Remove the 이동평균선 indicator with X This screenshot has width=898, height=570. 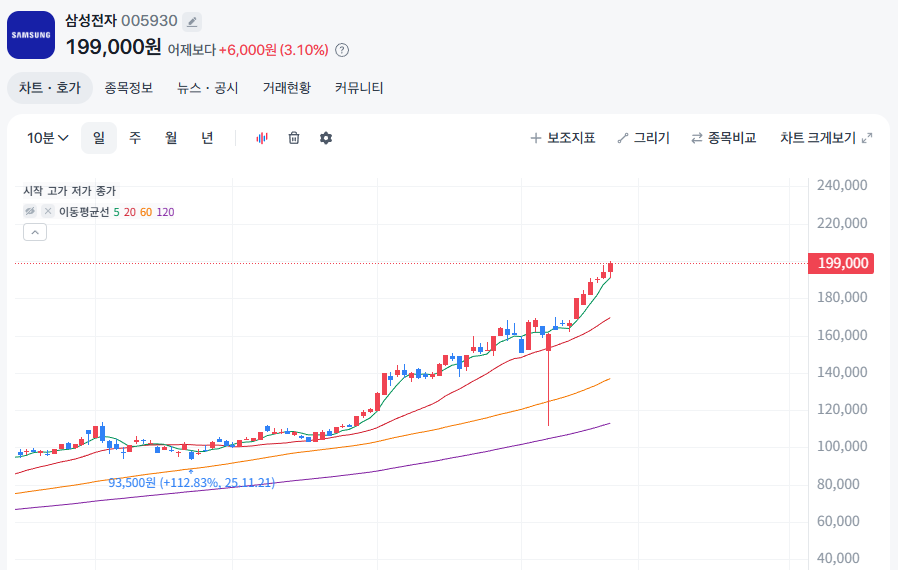[48, 211]
